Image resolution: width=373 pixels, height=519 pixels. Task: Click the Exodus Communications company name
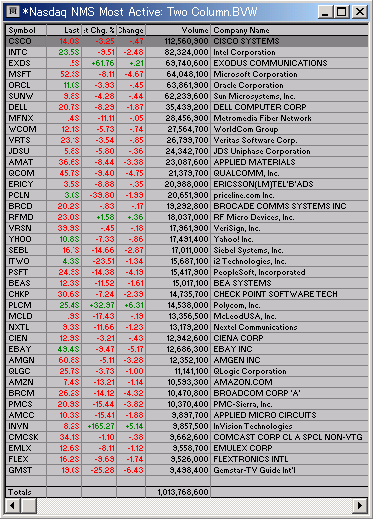pos(270,63)
